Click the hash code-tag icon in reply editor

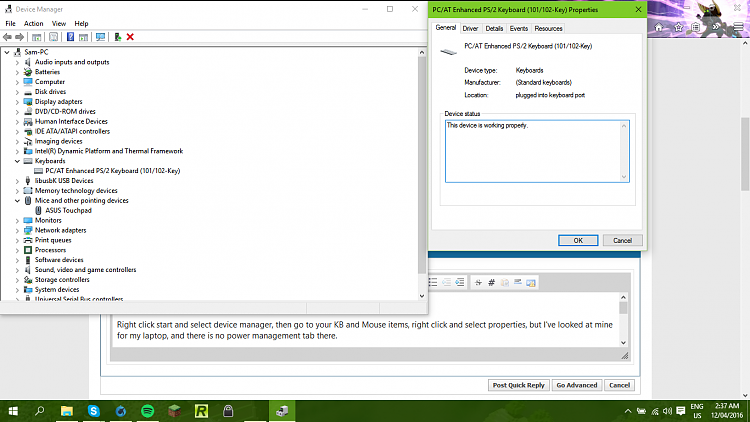pyautogui.click(x=491, y=283)
